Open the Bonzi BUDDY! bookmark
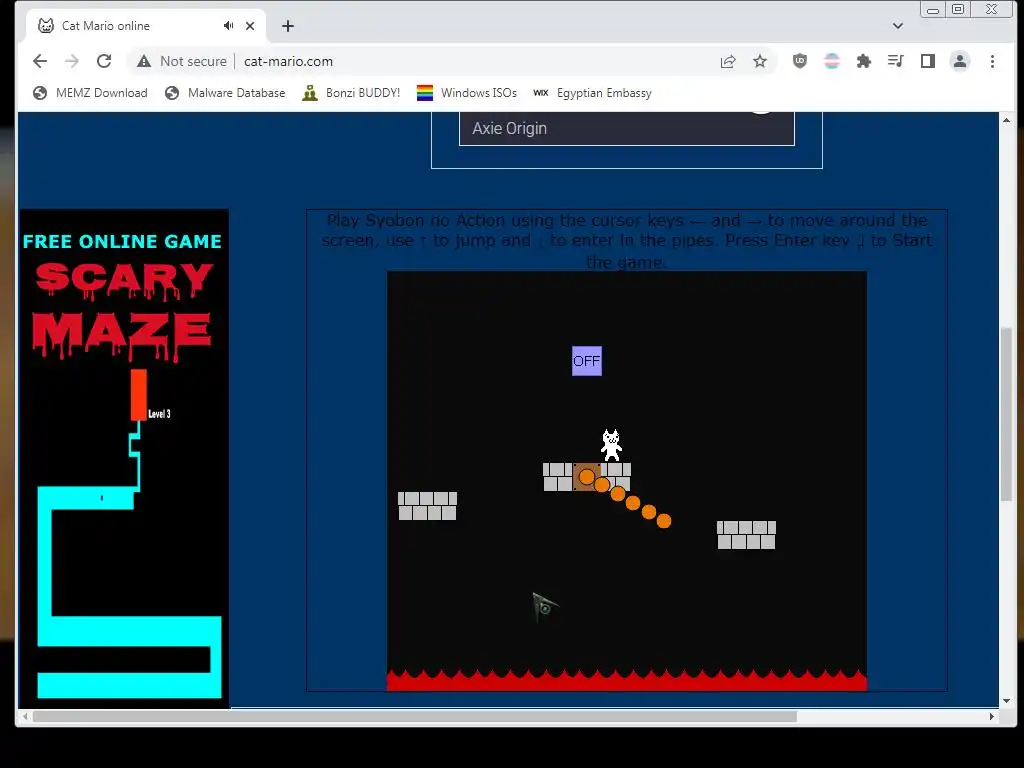 tap(351, 93)
